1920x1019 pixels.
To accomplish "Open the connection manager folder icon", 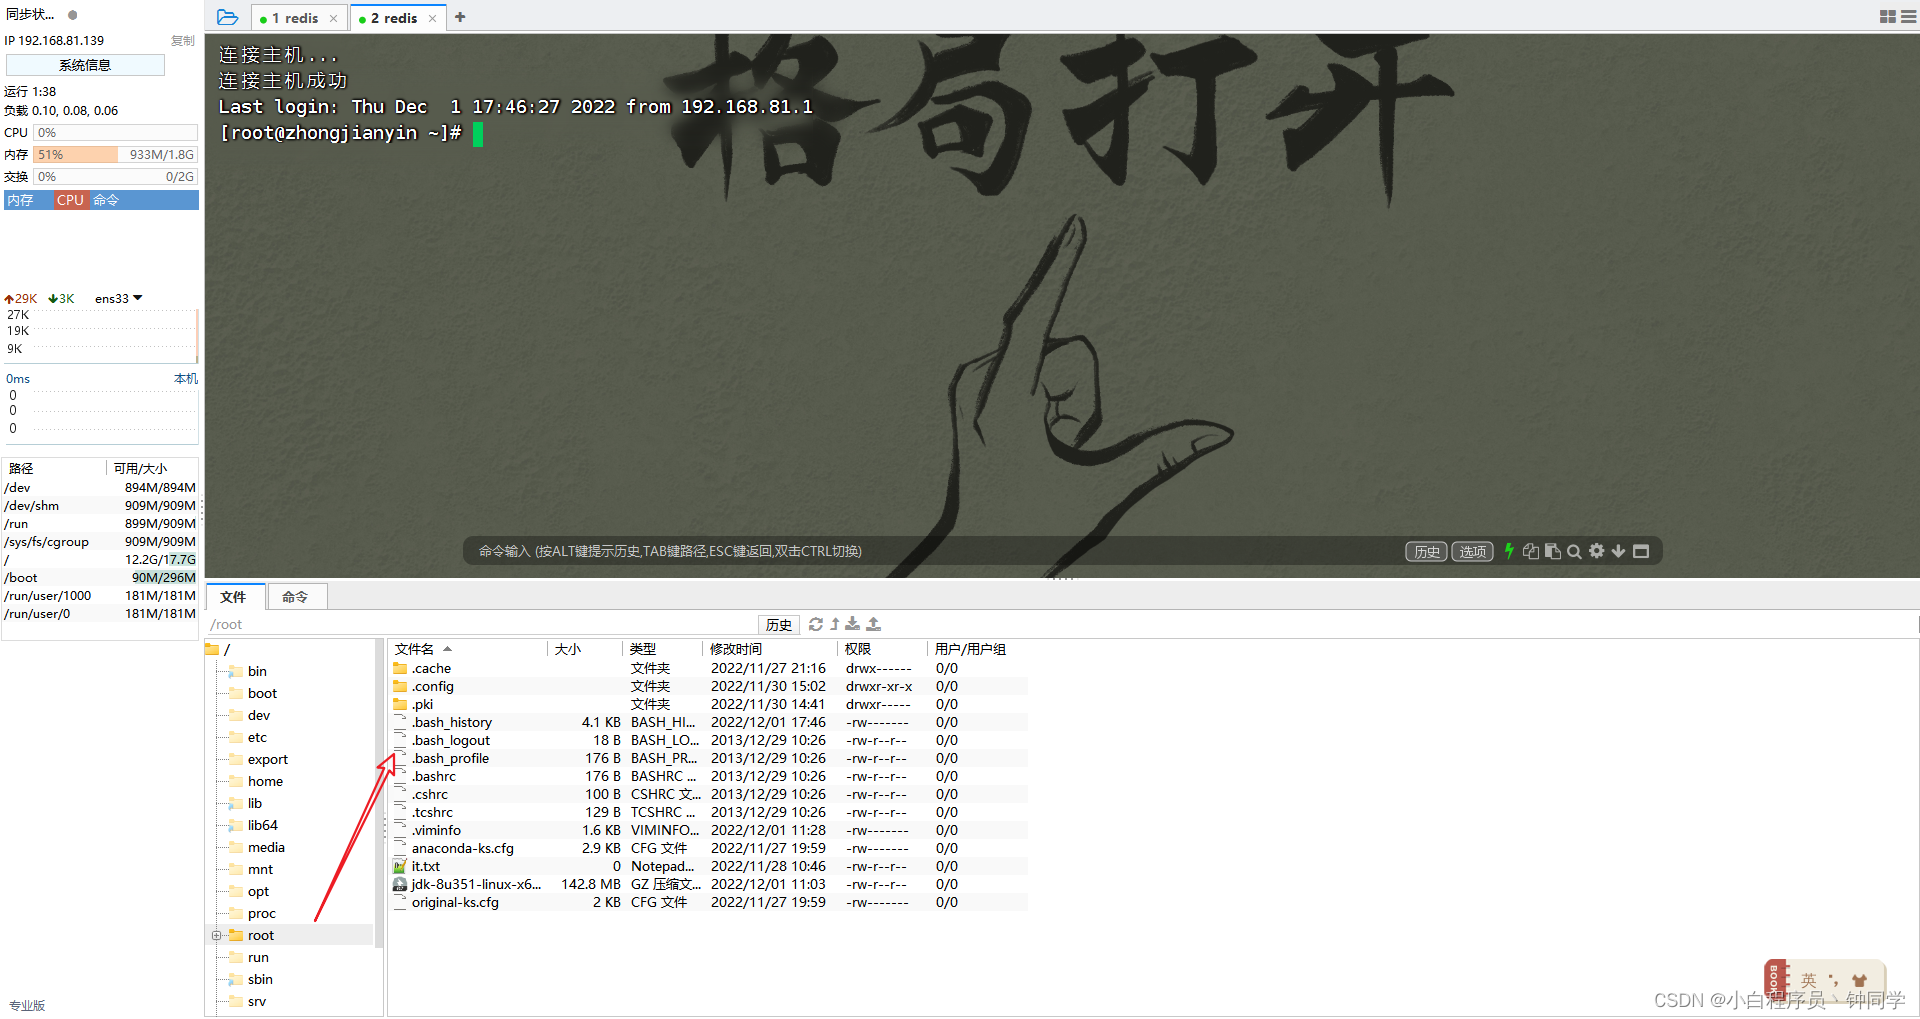I will [x=227, y=17].
